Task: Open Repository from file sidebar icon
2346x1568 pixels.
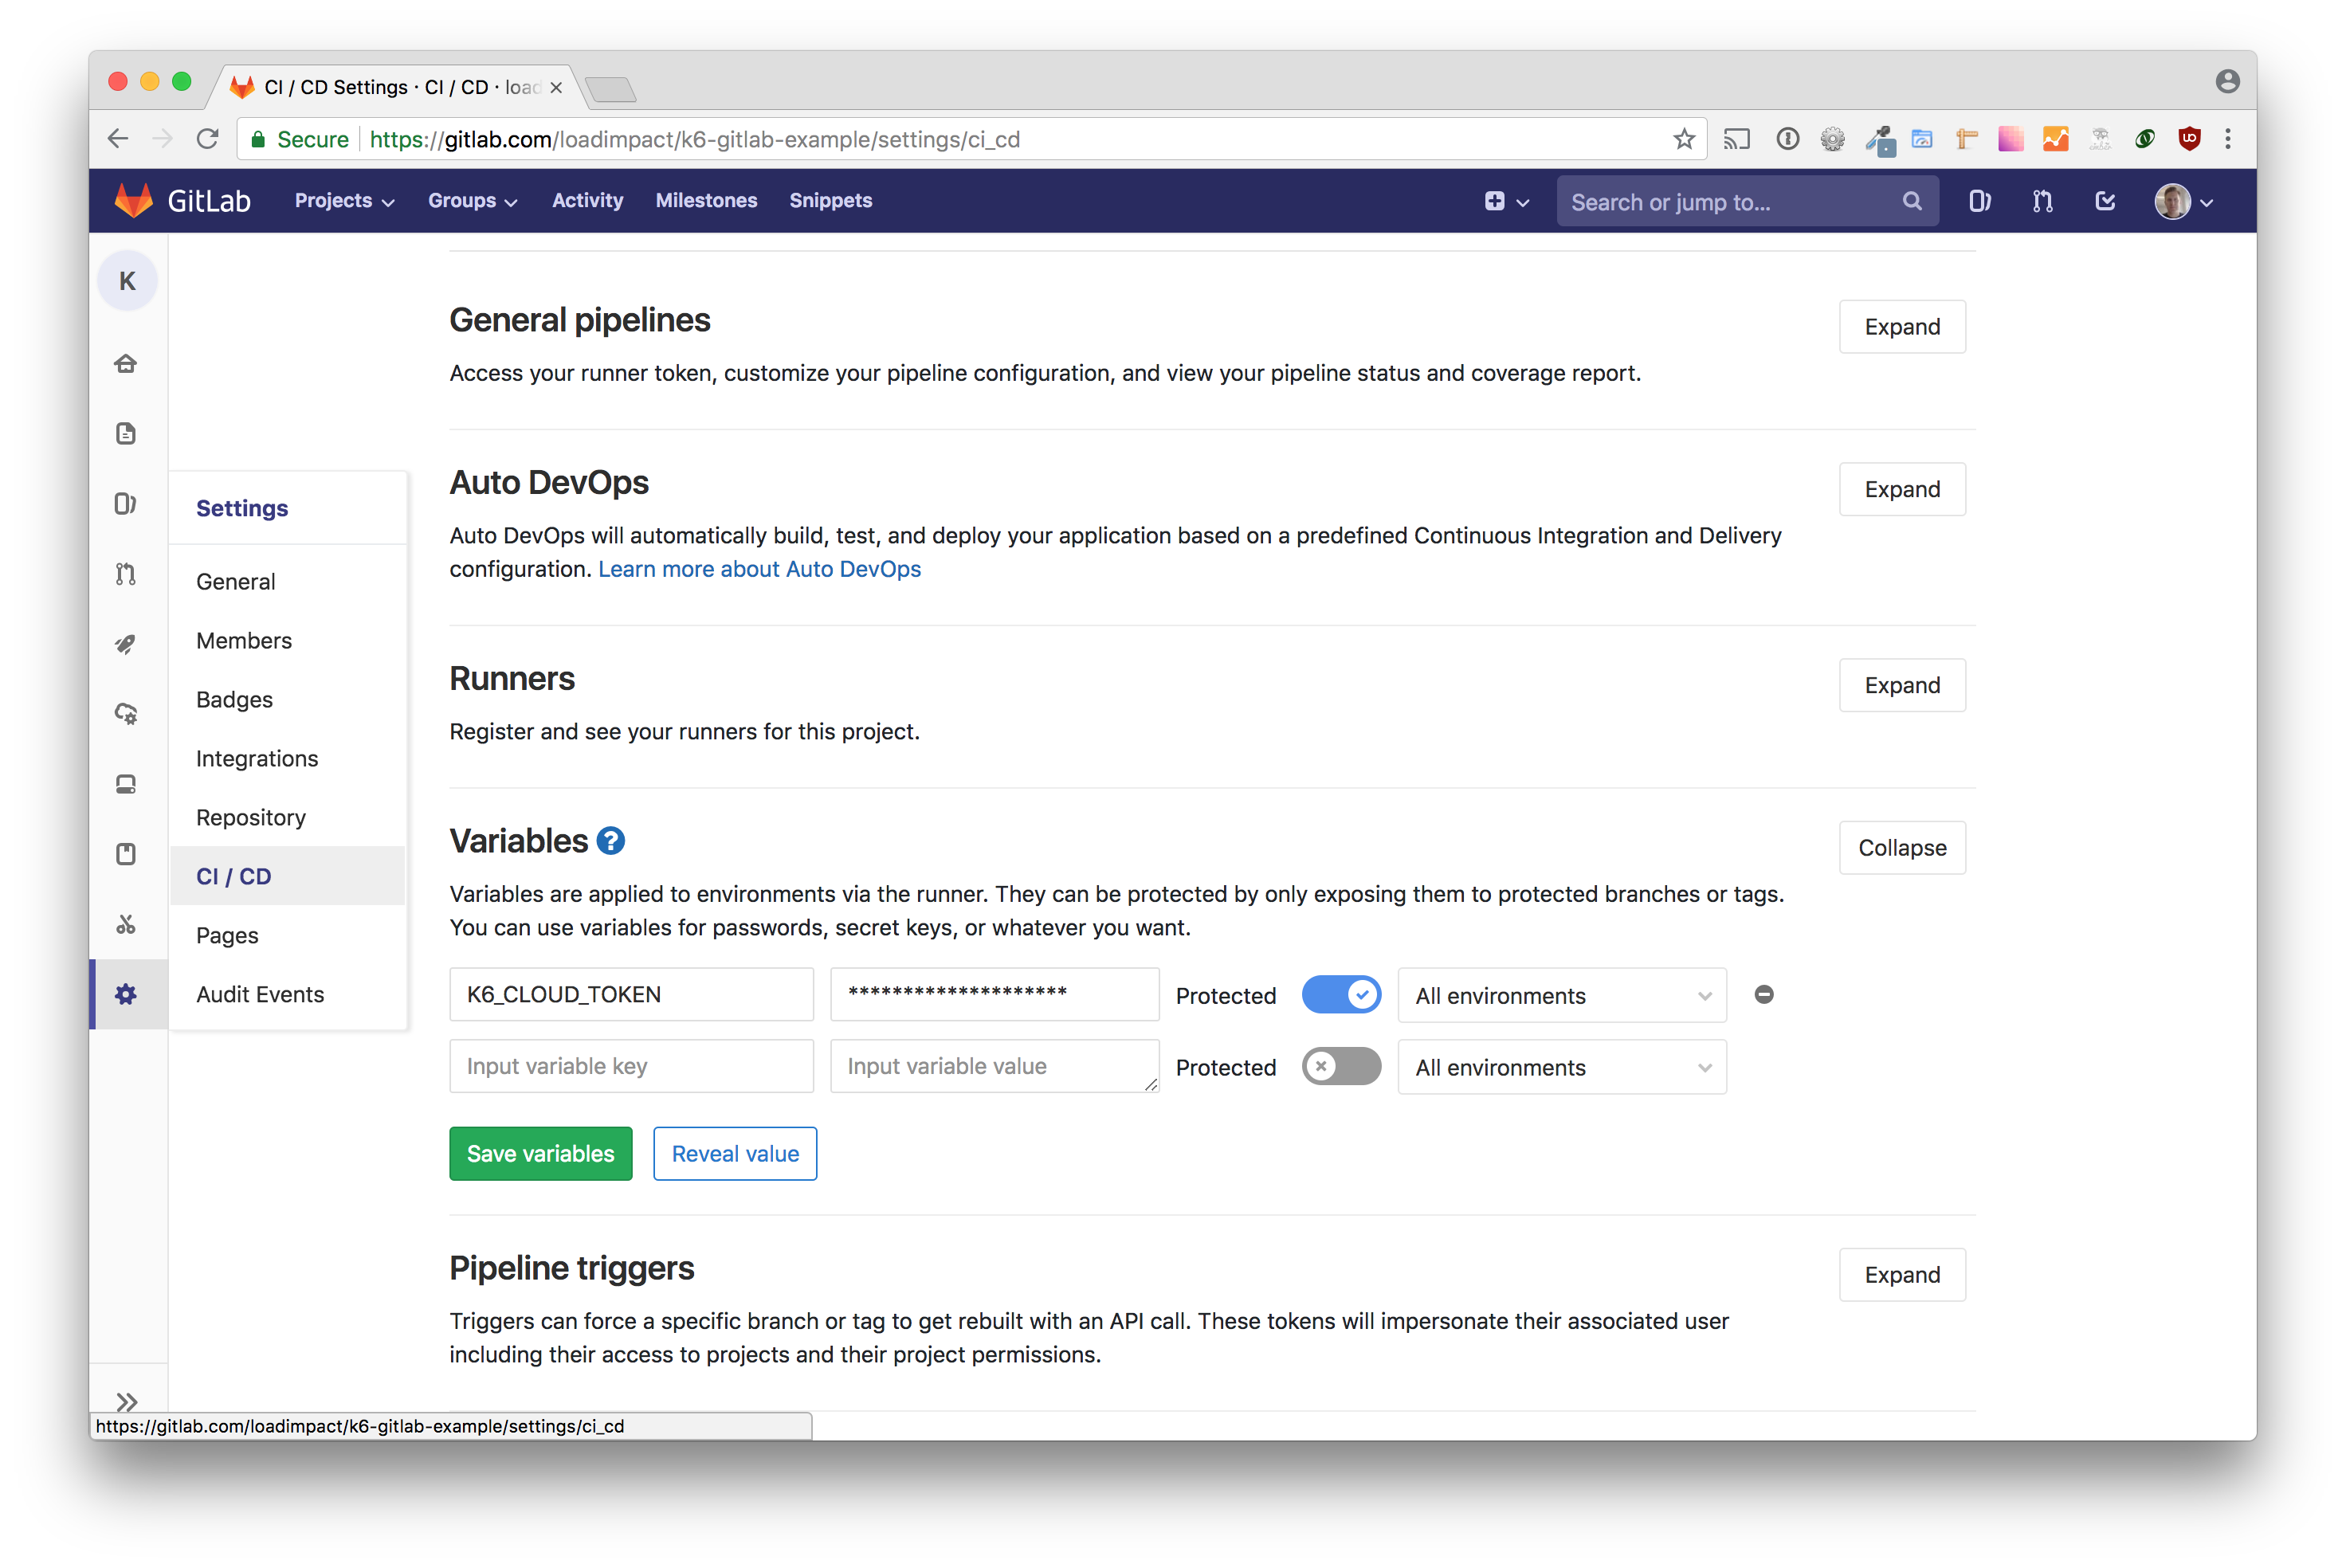Action: point(127,433)
